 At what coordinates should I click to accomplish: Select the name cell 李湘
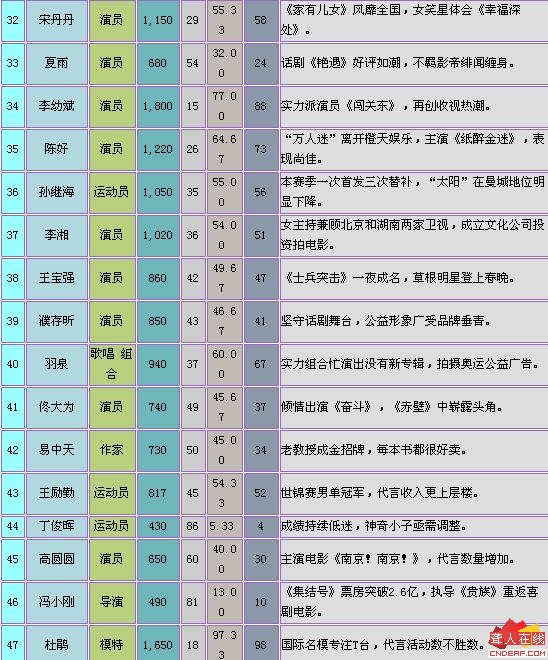pos(57,235)
